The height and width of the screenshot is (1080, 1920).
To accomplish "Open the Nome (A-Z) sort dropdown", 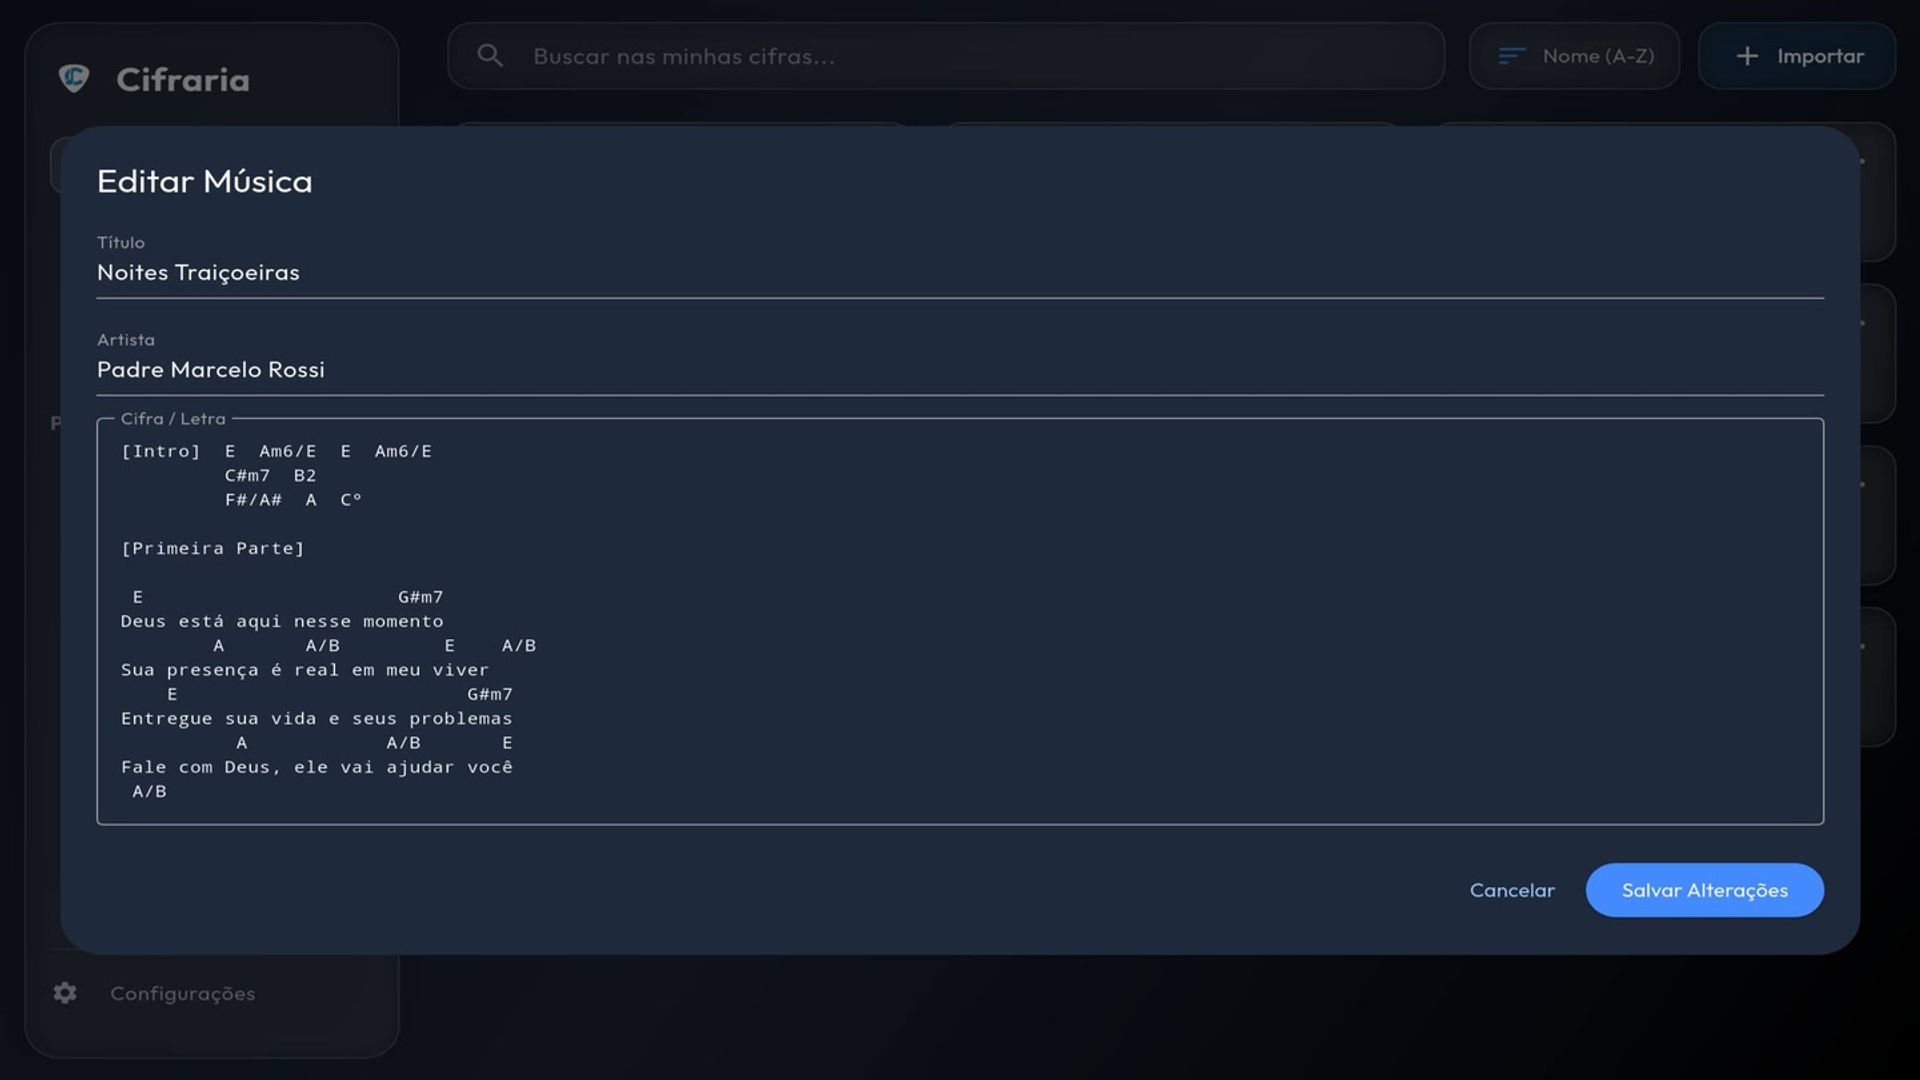I will 1574,56.
